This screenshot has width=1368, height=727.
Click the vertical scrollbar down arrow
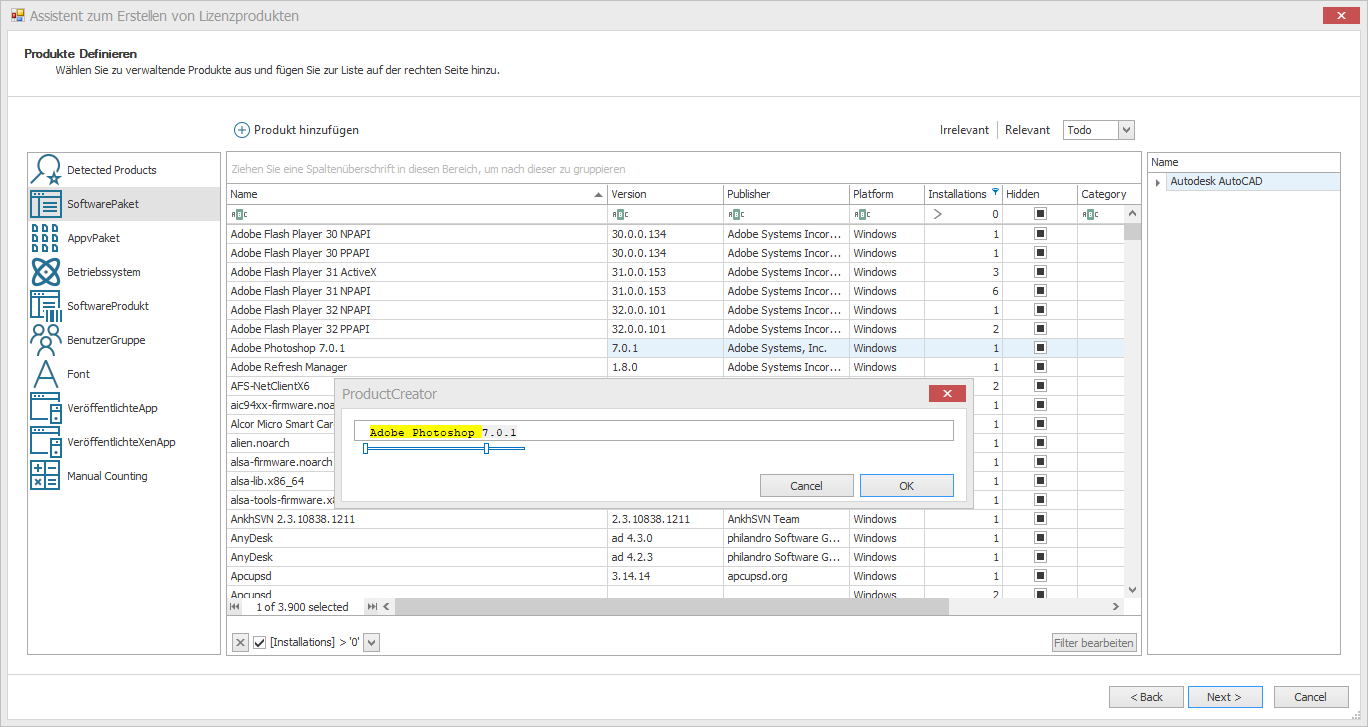coord(1133,591)
